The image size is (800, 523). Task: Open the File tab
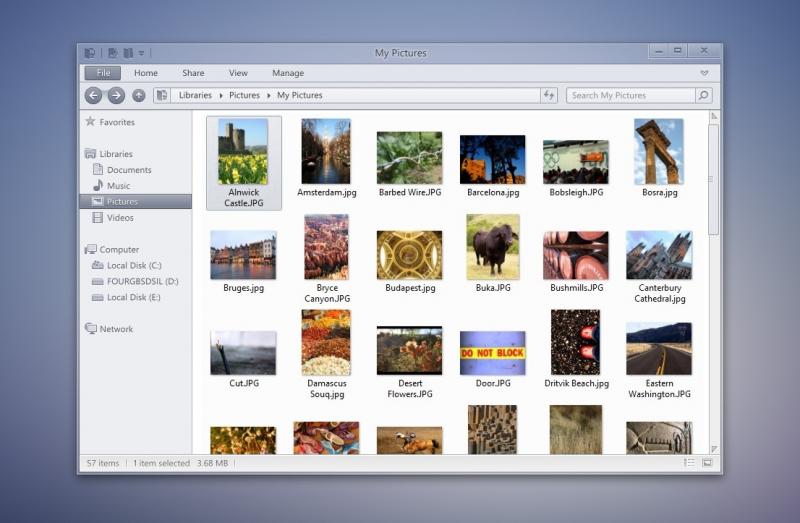[103, 73]
